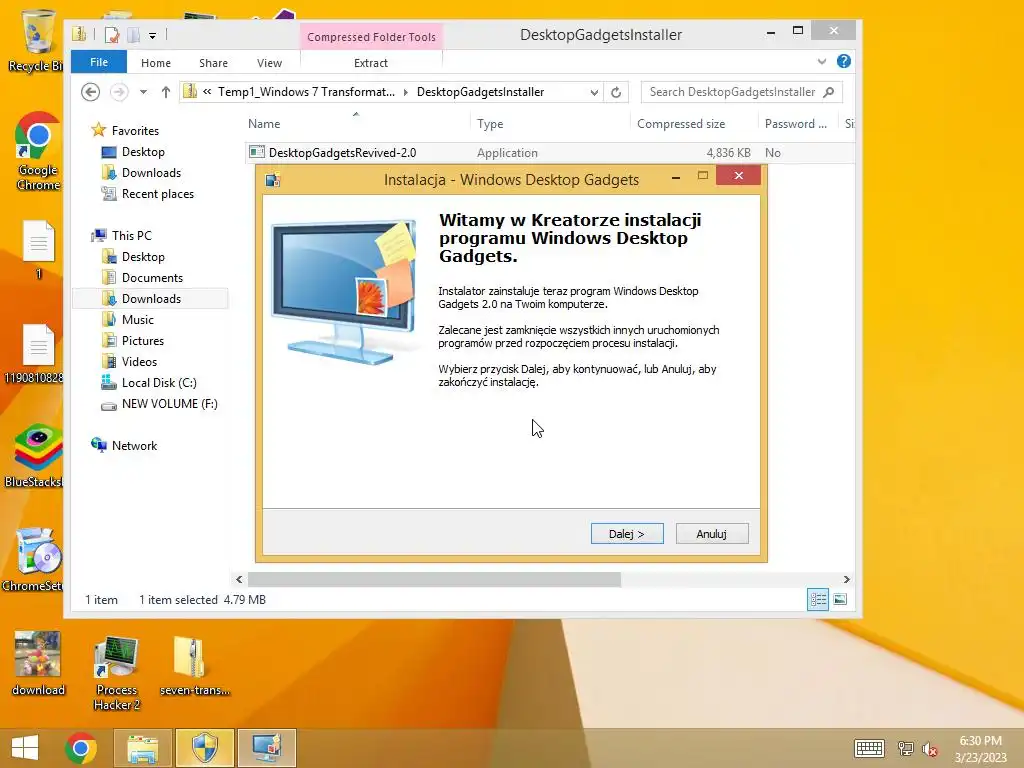Click the Search DesktopGadgetsInstaller field
The width and height of the screenshot is (1024, 768).
tap(741, 92)
